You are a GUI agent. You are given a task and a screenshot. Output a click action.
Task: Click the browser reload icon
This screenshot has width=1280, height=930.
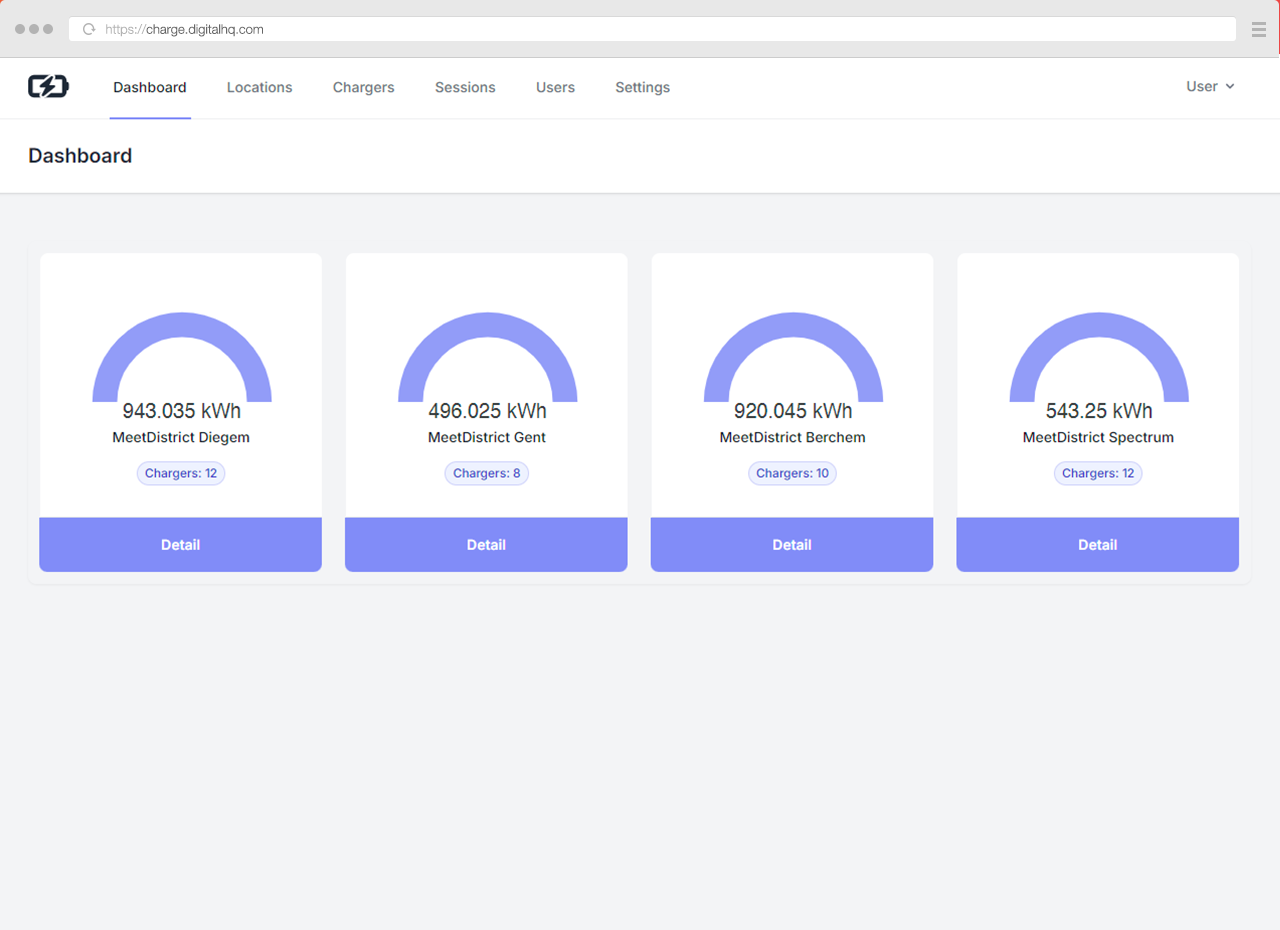coord(89,29)
